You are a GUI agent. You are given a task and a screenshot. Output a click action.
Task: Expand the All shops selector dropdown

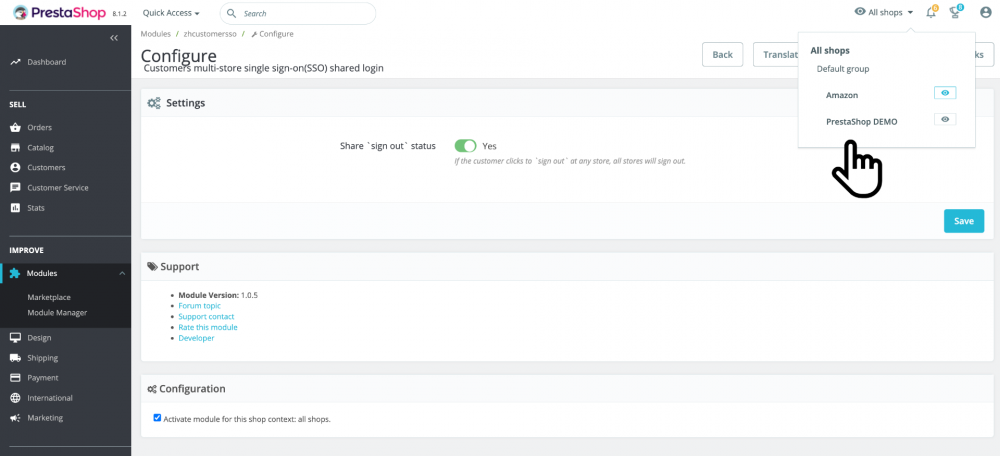coord(884,13)
